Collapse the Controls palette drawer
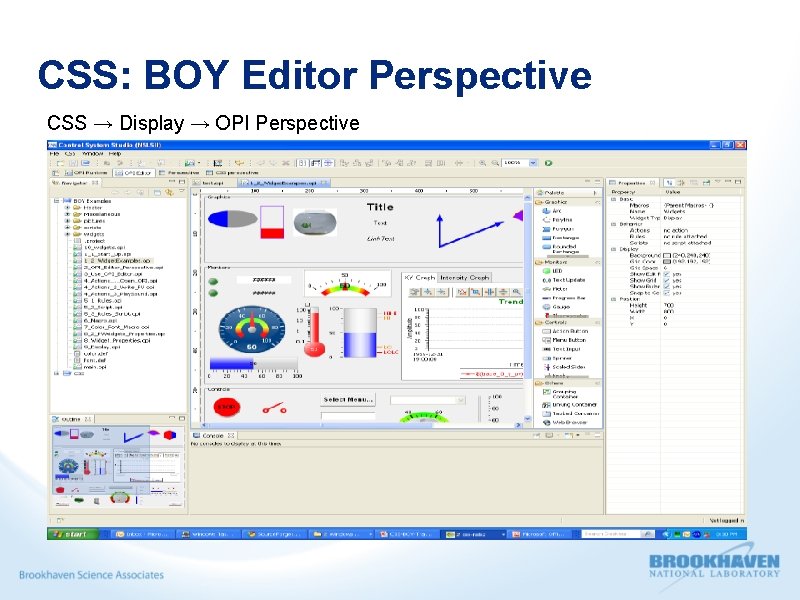The image size is (800, 600). [597, 322]
